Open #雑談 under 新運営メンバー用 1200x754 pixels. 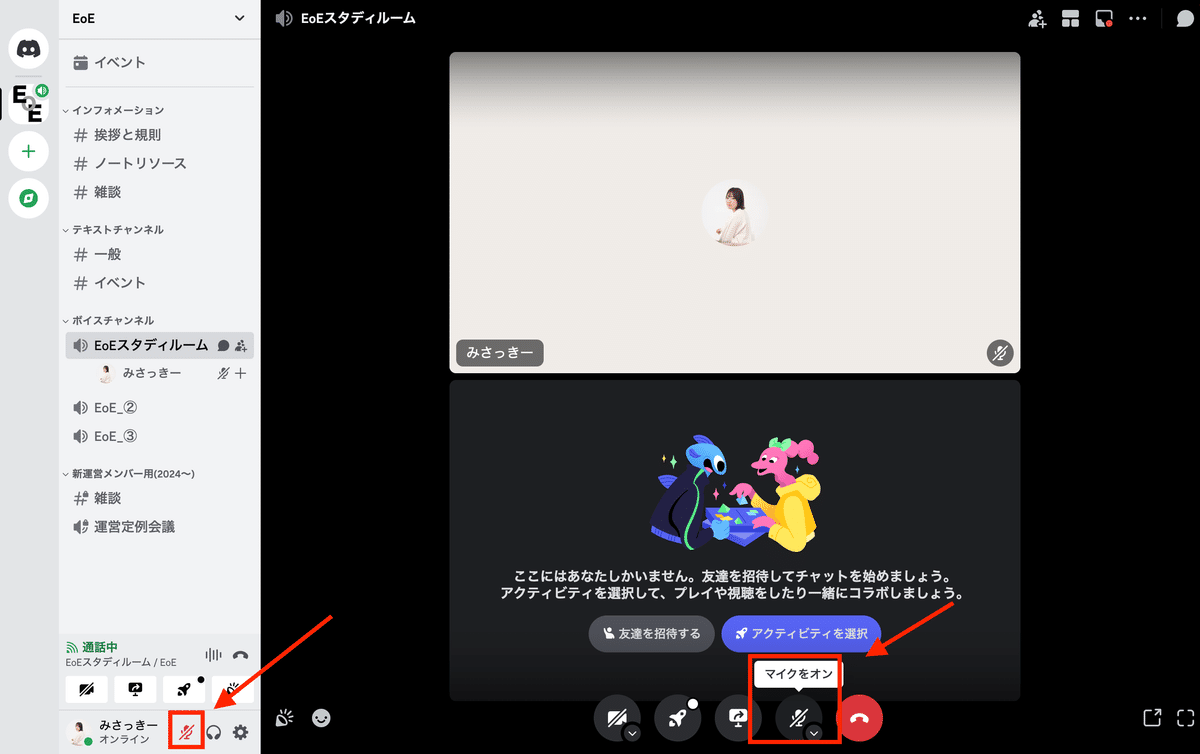[159, 498]
